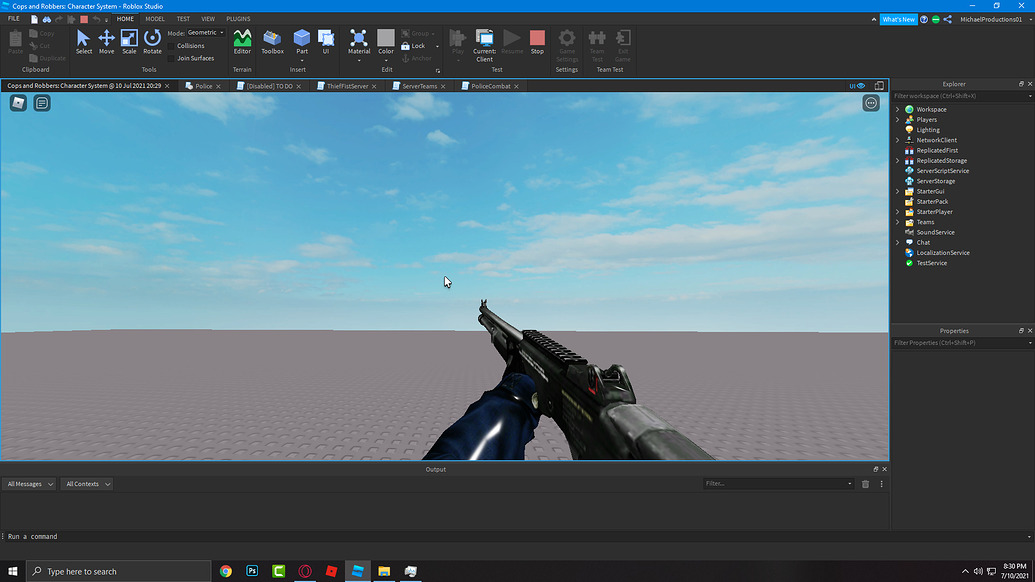The width and height of the screenshot is (1035, 582).
Task: Activate the Rotate tool
Action: (152, 42)
